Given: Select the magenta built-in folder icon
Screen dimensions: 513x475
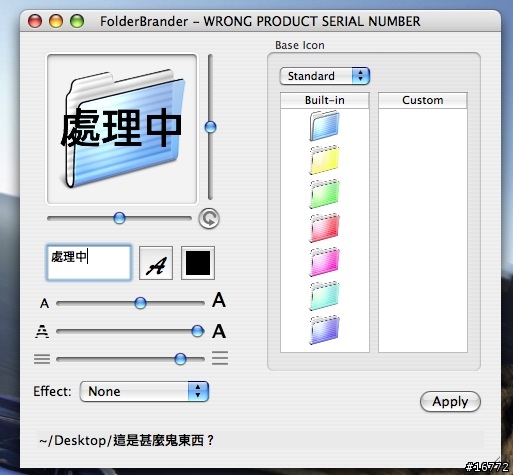Looking at the screenshot, I should pos(324,262).
